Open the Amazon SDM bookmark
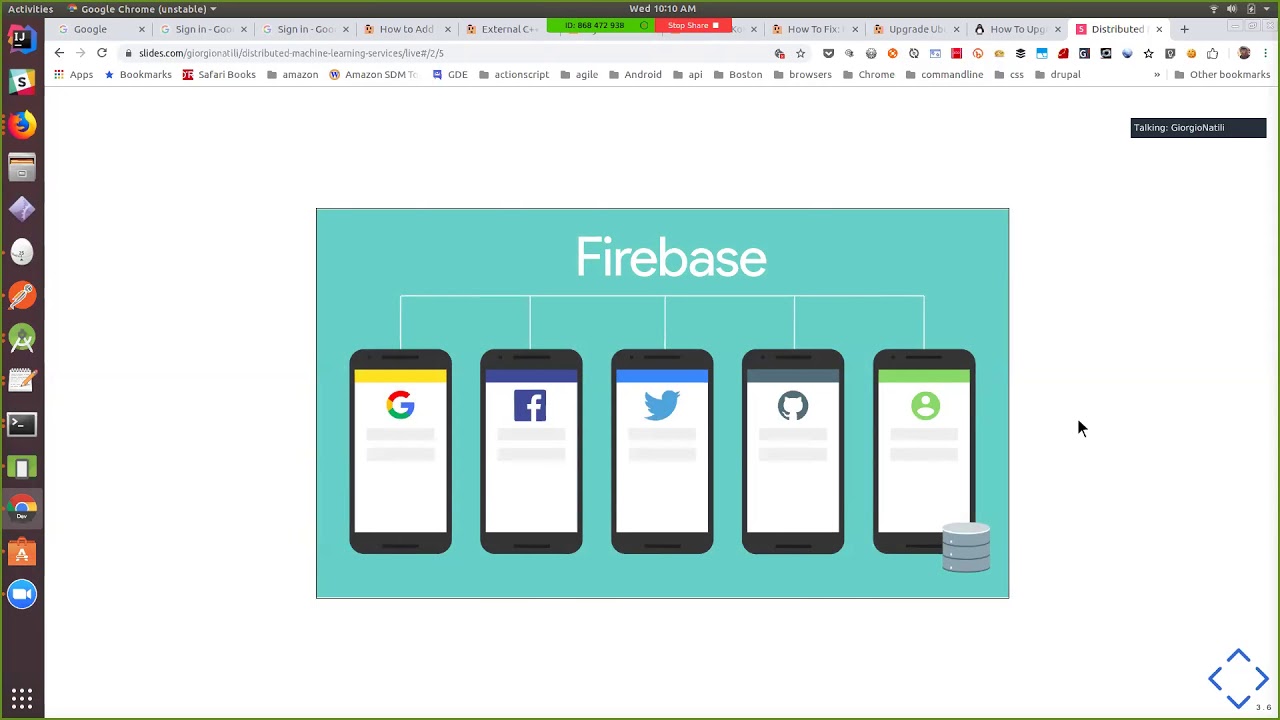Viewport: 1280px width, 720px height. pos(373,75)
